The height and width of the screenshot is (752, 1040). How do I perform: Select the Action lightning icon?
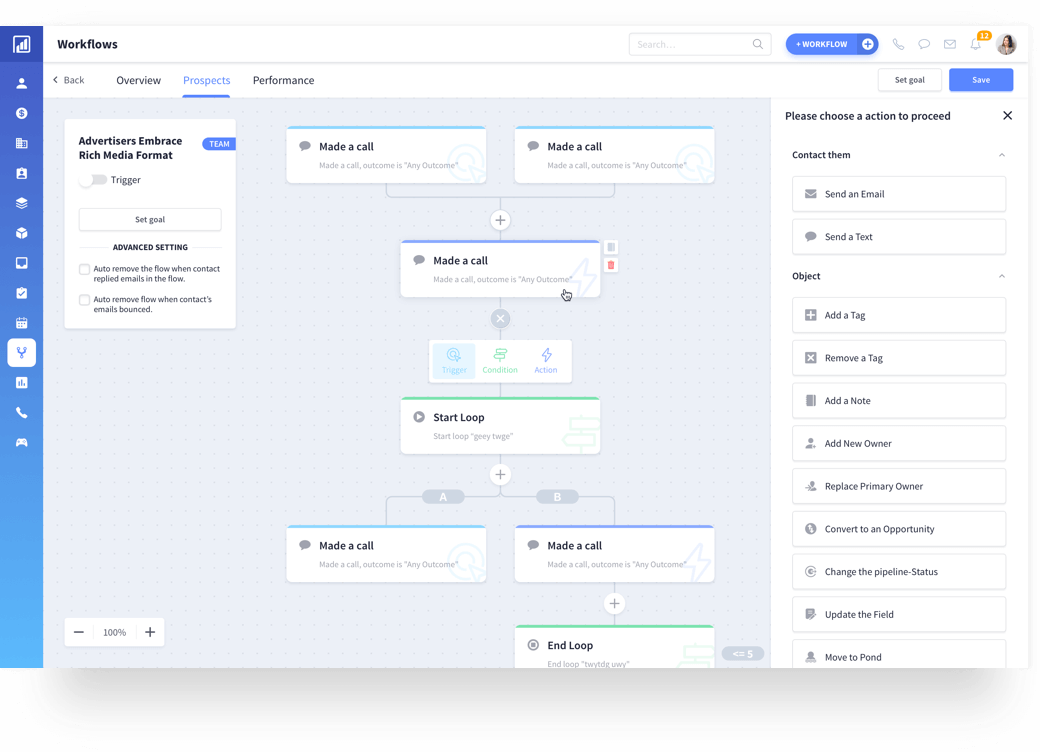click(546, 360)
